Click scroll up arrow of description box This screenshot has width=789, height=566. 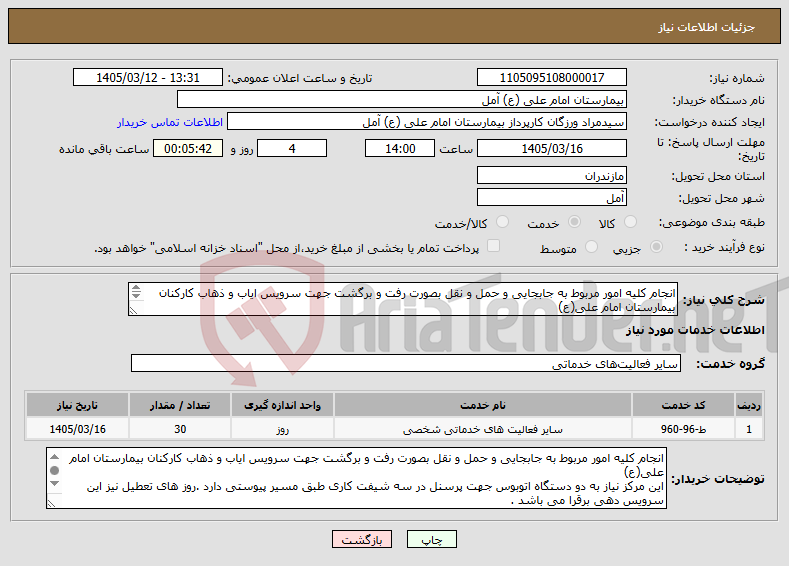click(x=136, y=288)
